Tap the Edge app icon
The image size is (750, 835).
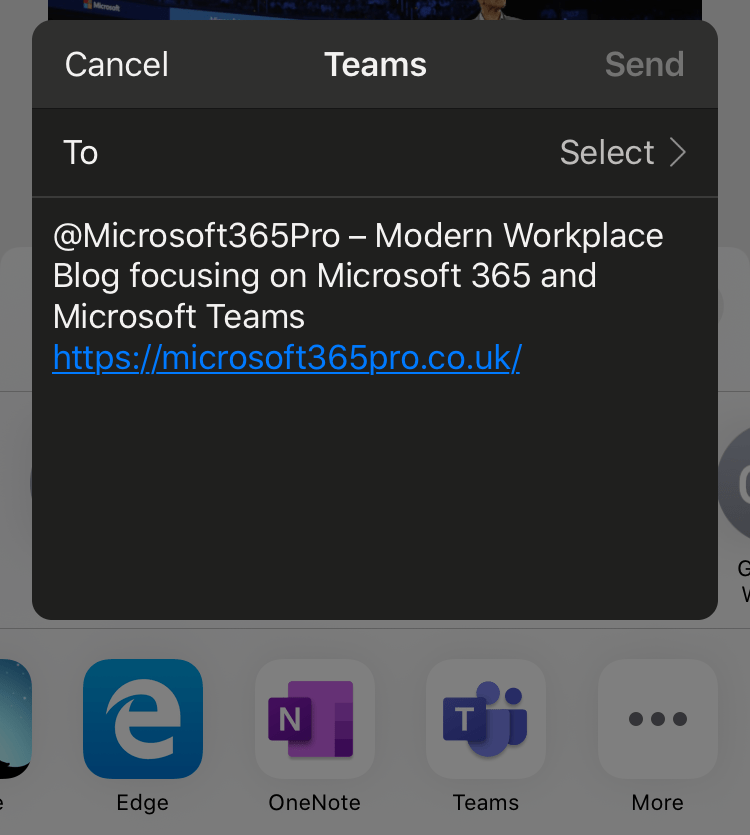[143, 719]
